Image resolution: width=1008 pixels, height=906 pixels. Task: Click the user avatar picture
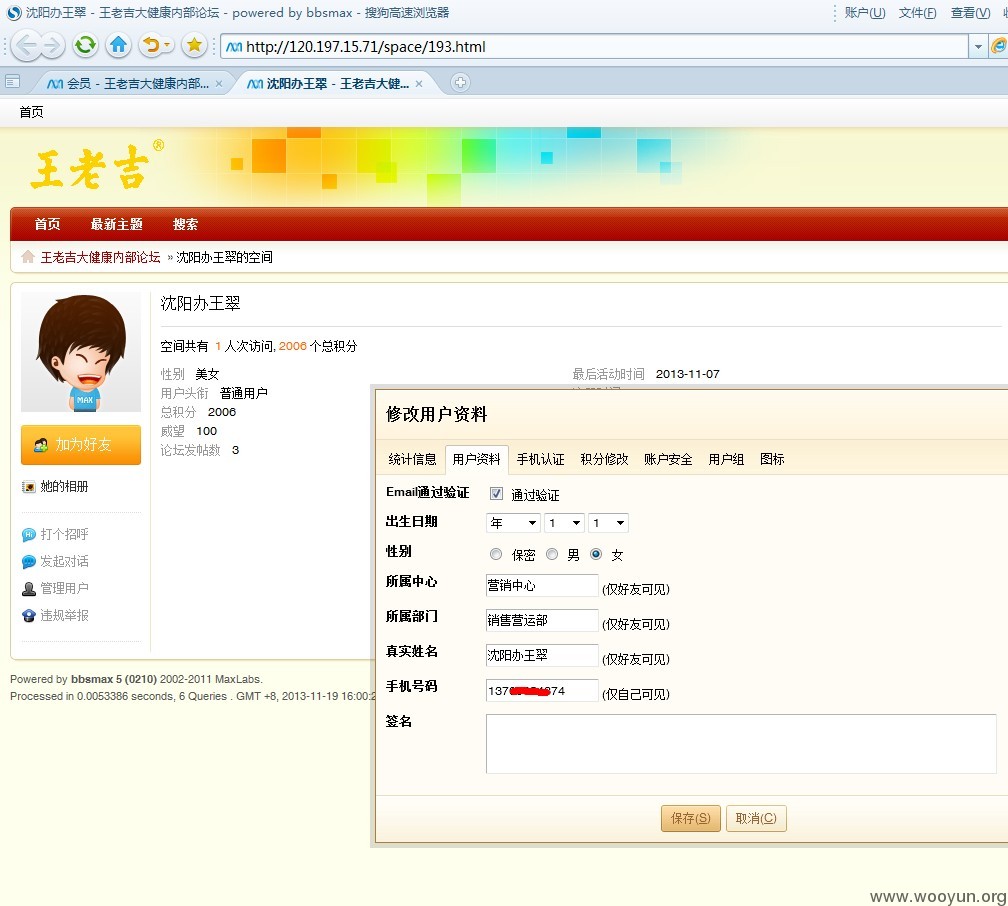tap(81, 352)
